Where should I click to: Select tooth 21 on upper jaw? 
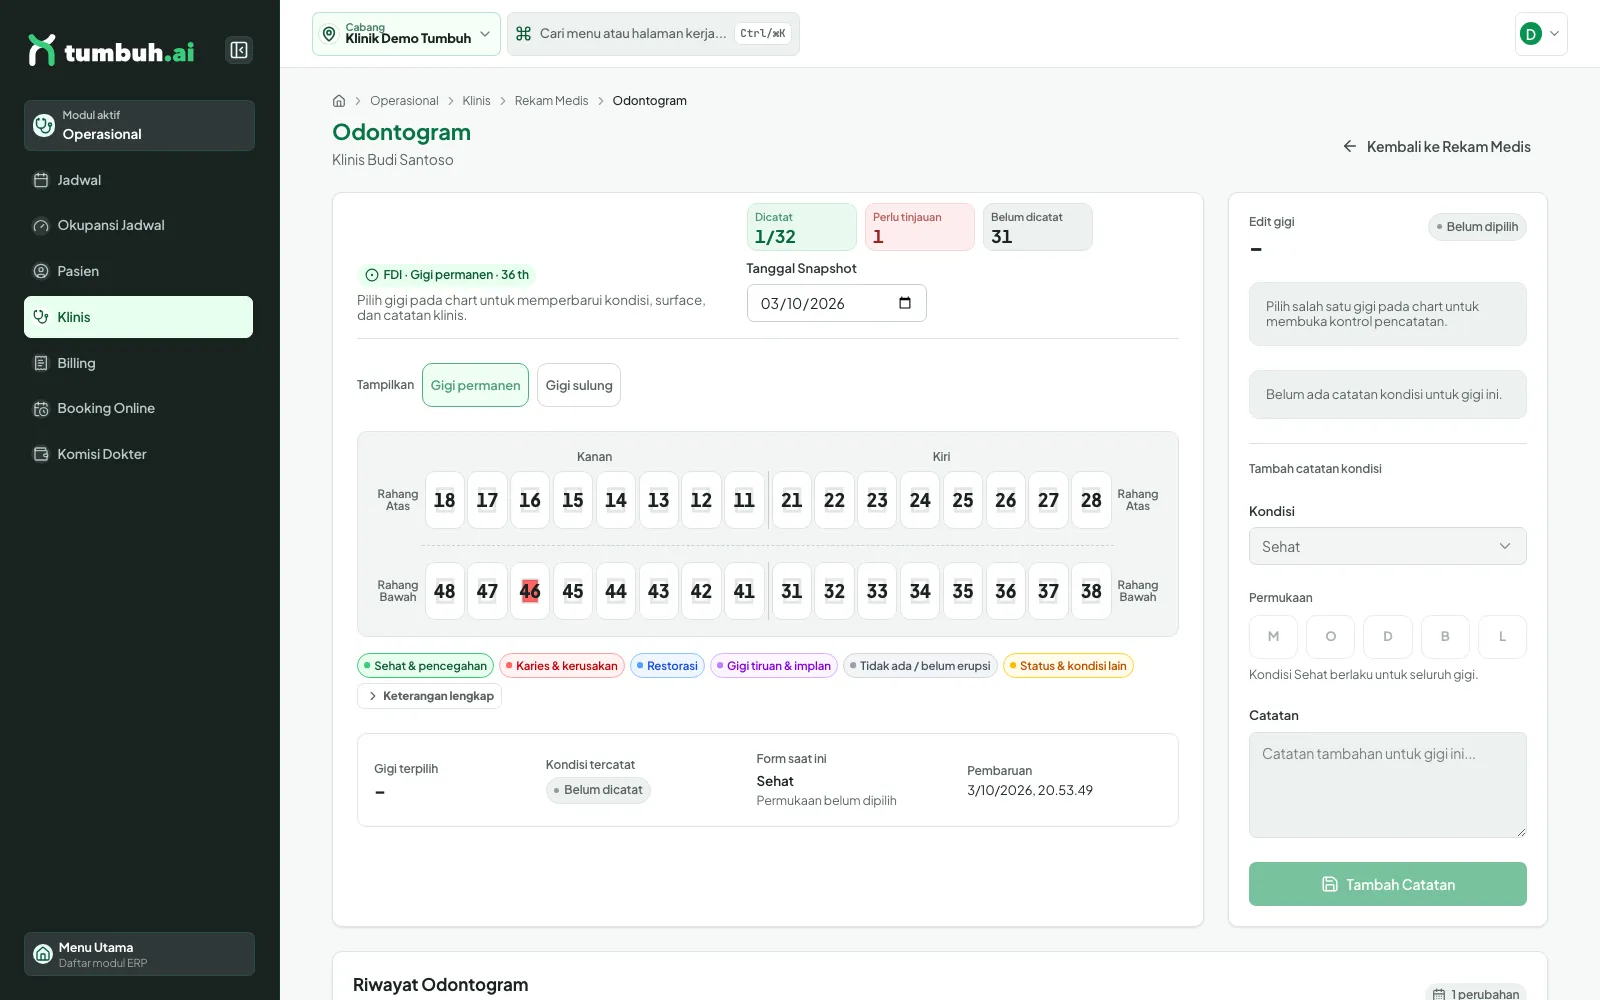point(792,500)
